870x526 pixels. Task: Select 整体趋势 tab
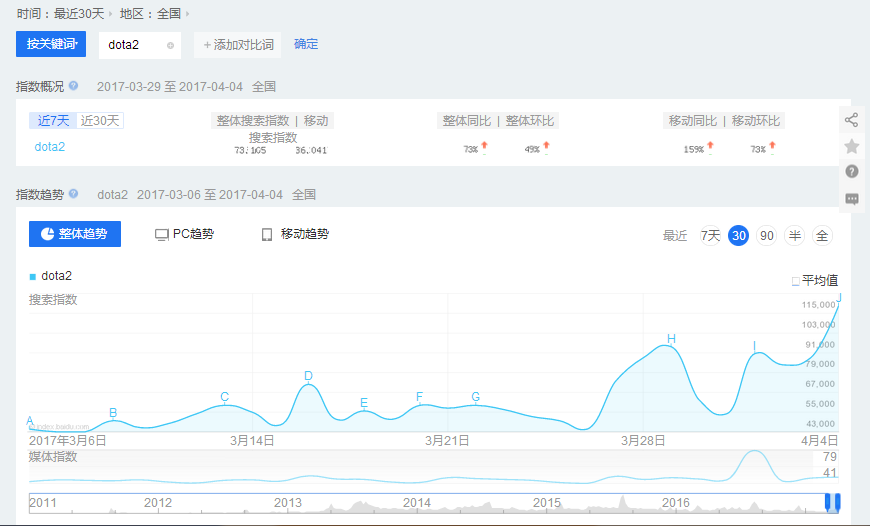75,234
